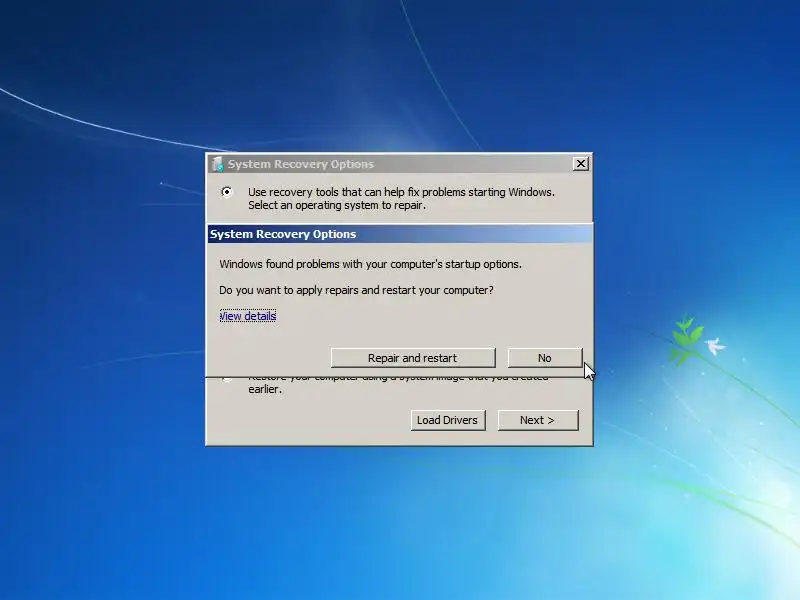Open the View details link
800x600 pixels.
(248, 316)
